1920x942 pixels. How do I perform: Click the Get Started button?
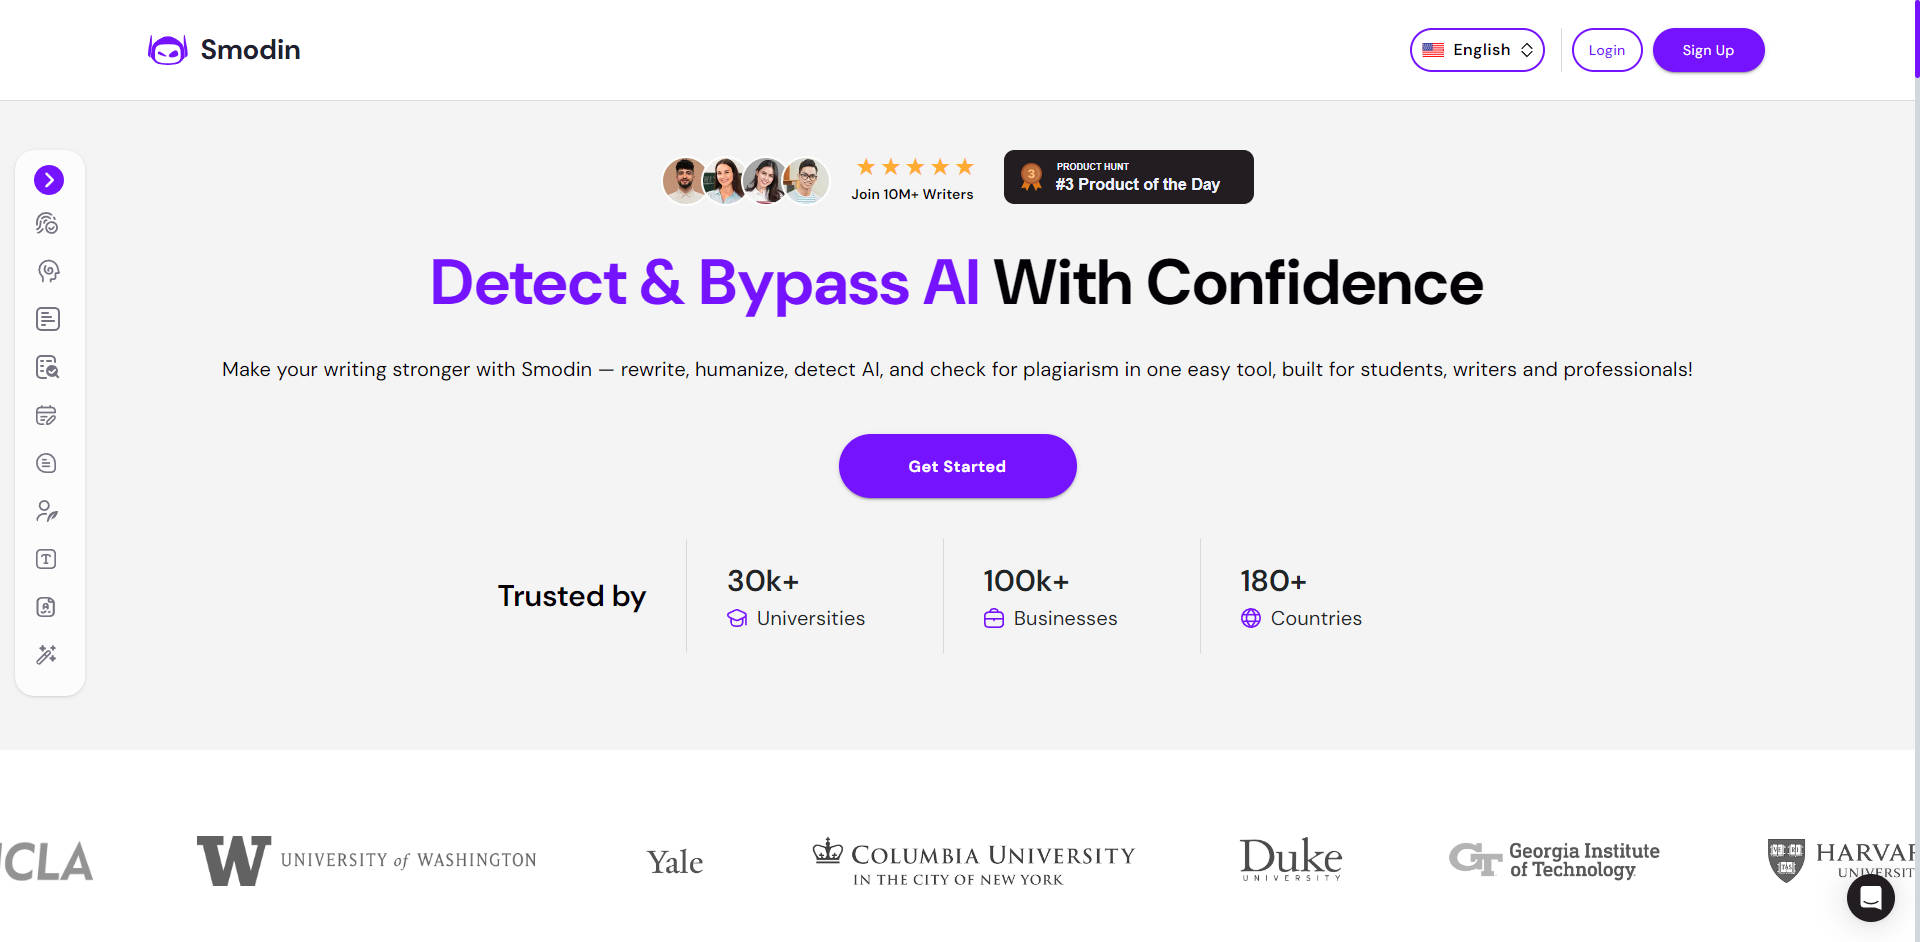(957, 466)
